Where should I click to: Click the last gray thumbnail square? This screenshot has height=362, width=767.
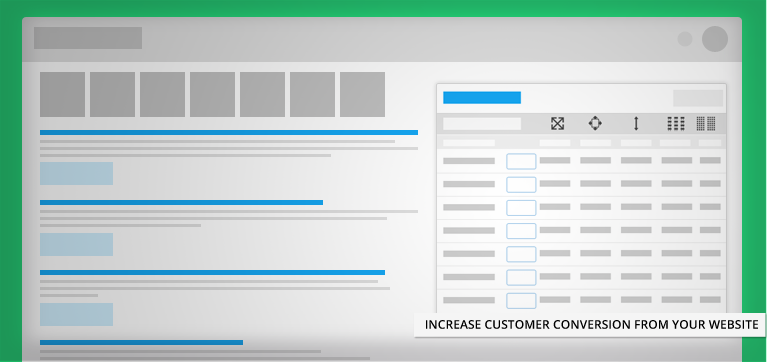point(362,94)
